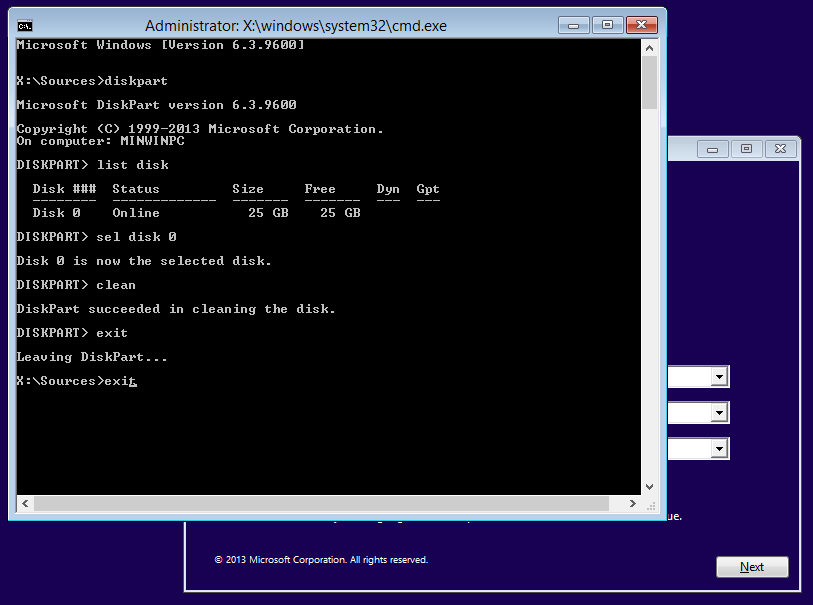This screenshot has height=605, width=813.
Task: Click the console's horizontal scroll left arrow
Action: click(x=24, y=504)
